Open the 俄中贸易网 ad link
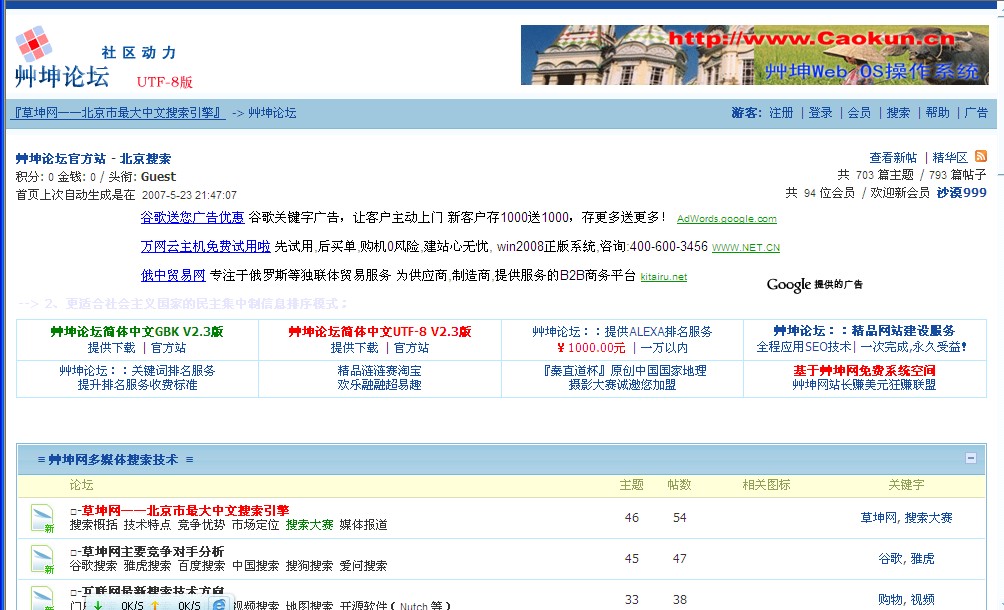The image size is (1004, 610). (173, 275)
